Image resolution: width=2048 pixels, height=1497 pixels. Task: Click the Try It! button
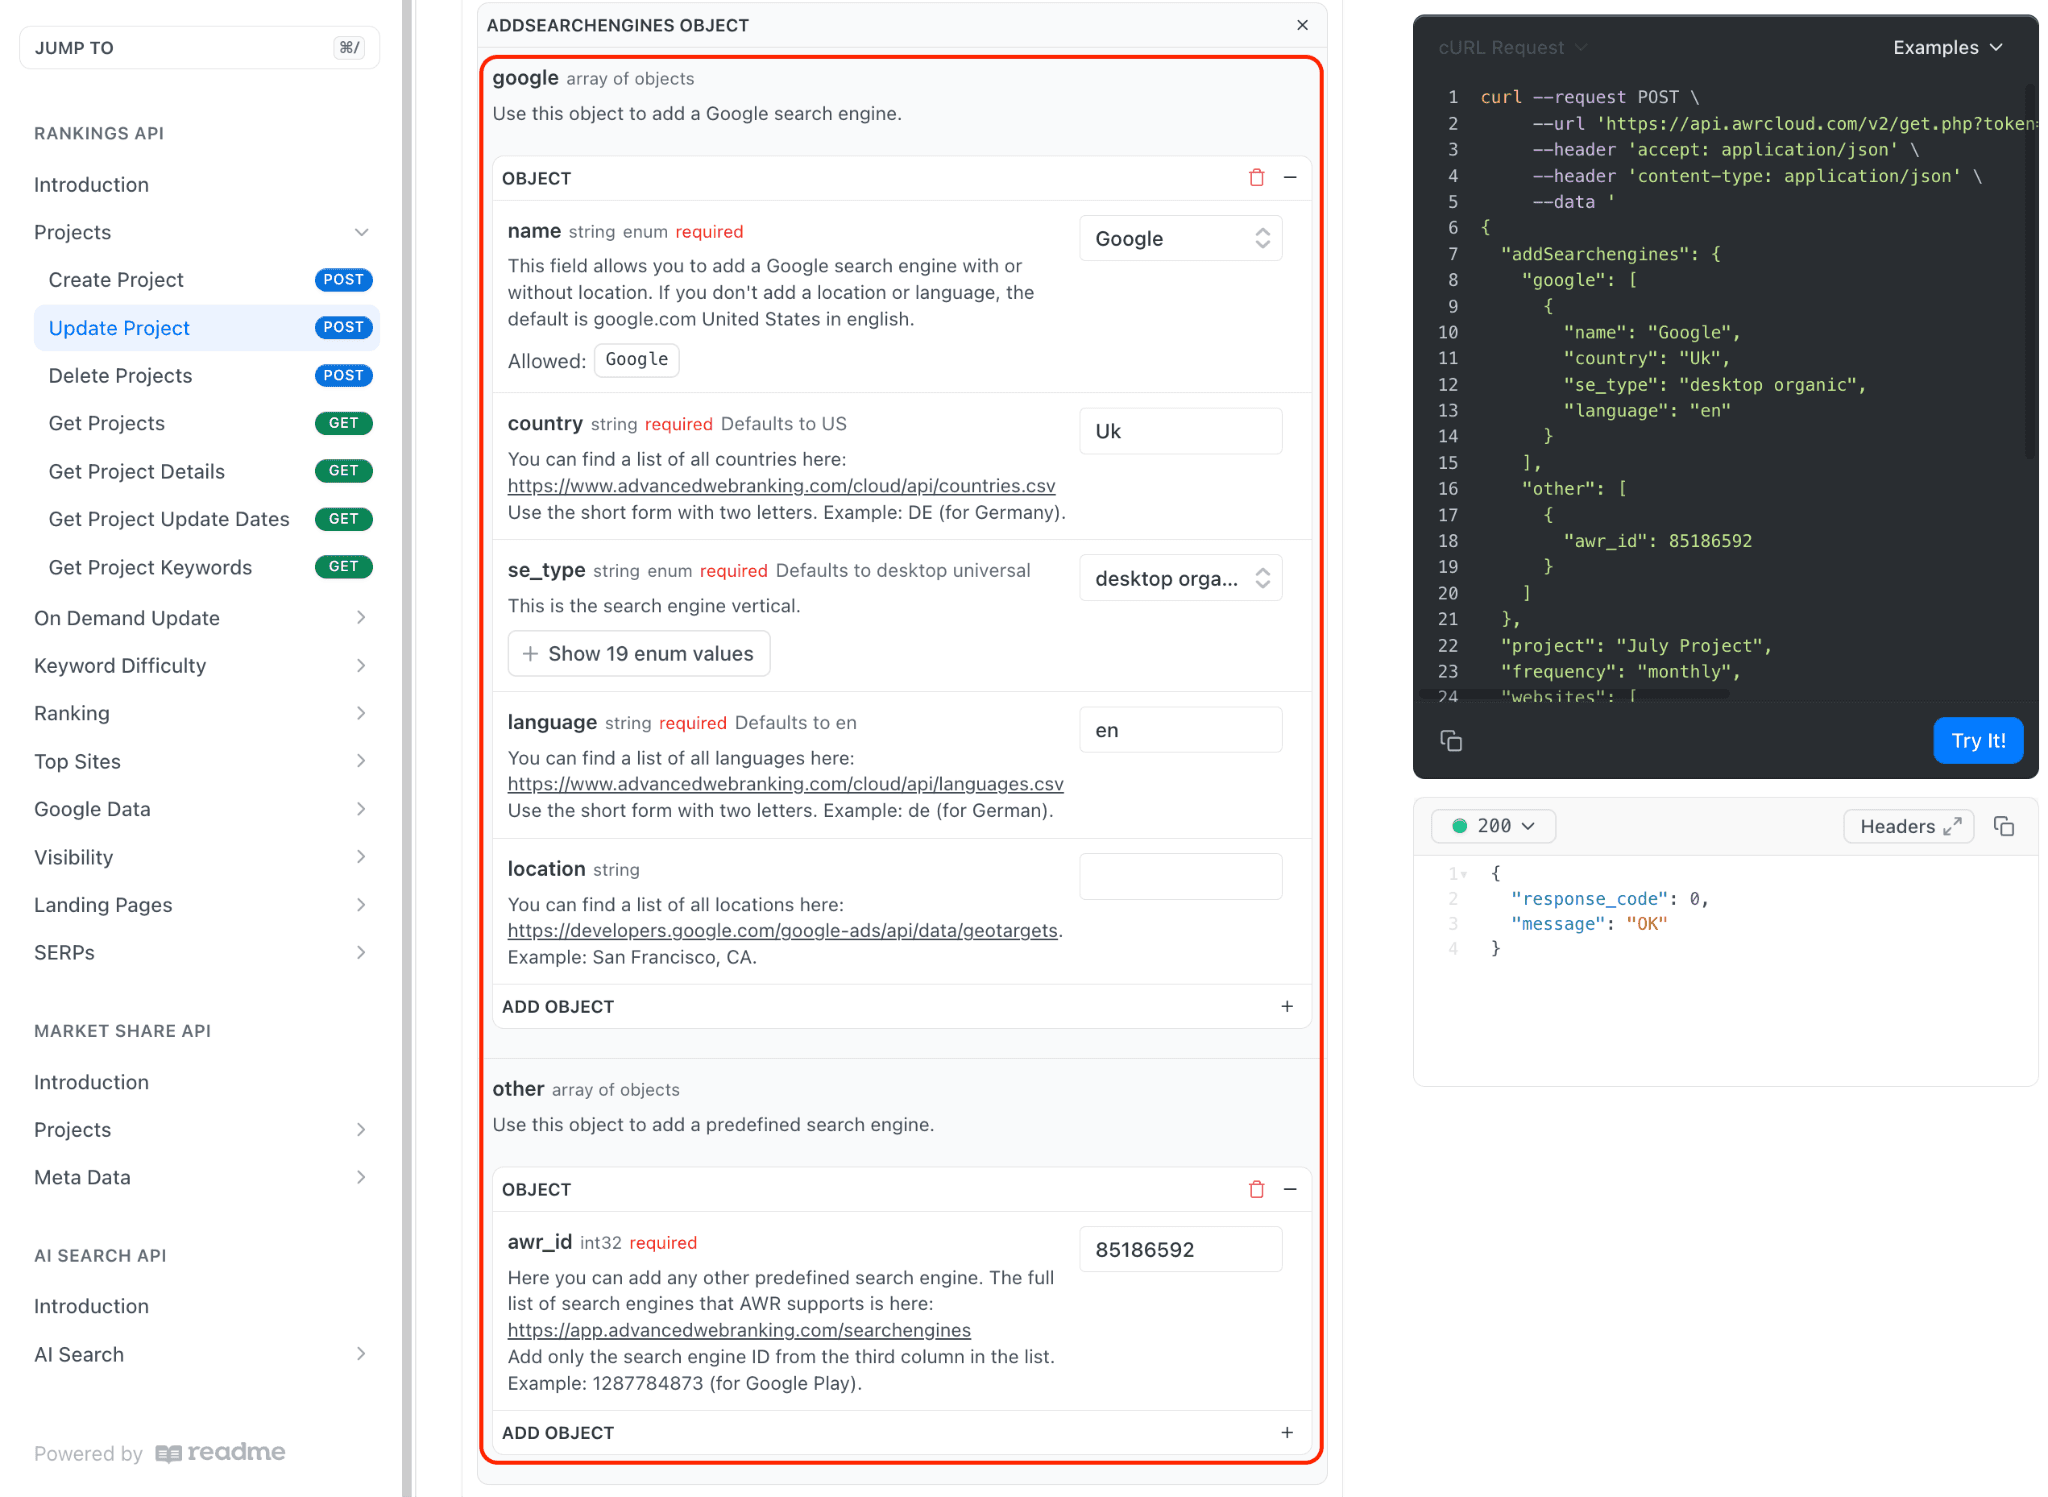pyautogui.click(x=1977, y=741)
